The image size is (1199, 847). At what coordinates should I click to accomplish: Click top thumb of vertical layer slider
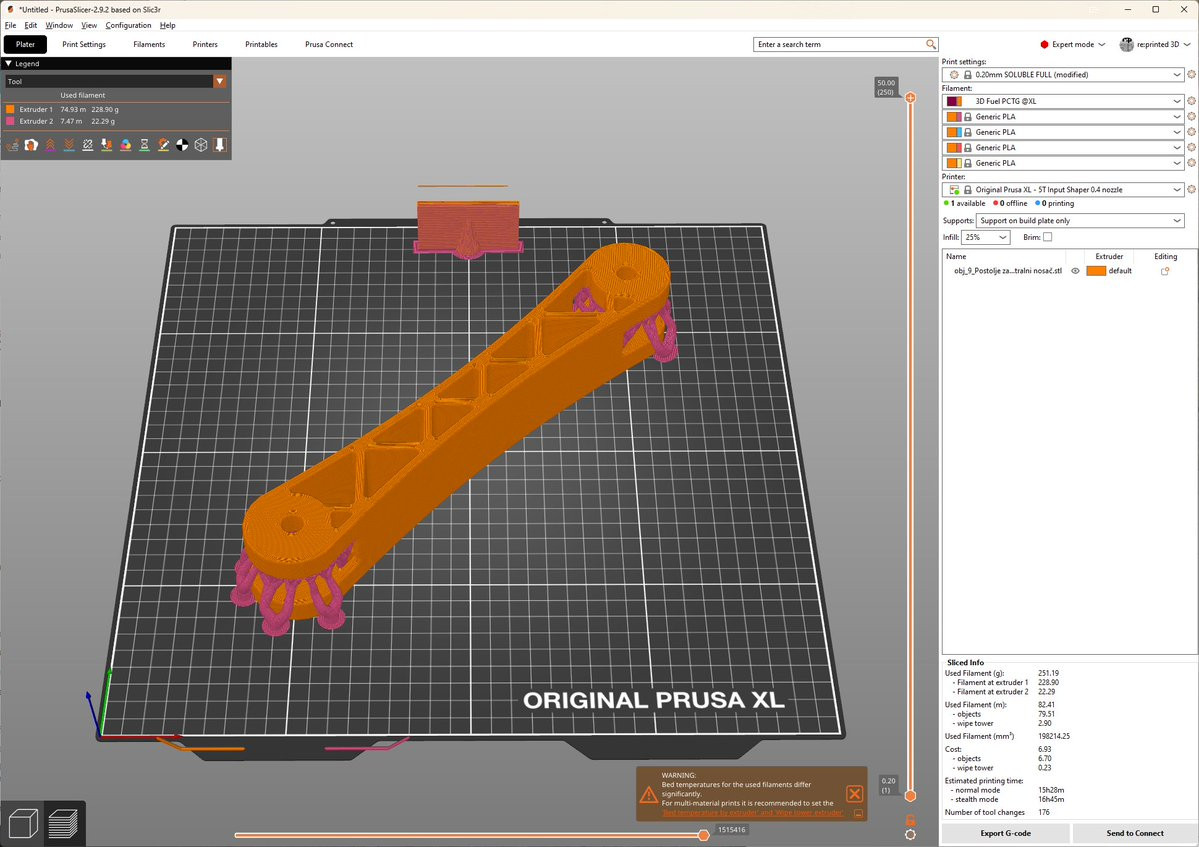pos(910,97)
